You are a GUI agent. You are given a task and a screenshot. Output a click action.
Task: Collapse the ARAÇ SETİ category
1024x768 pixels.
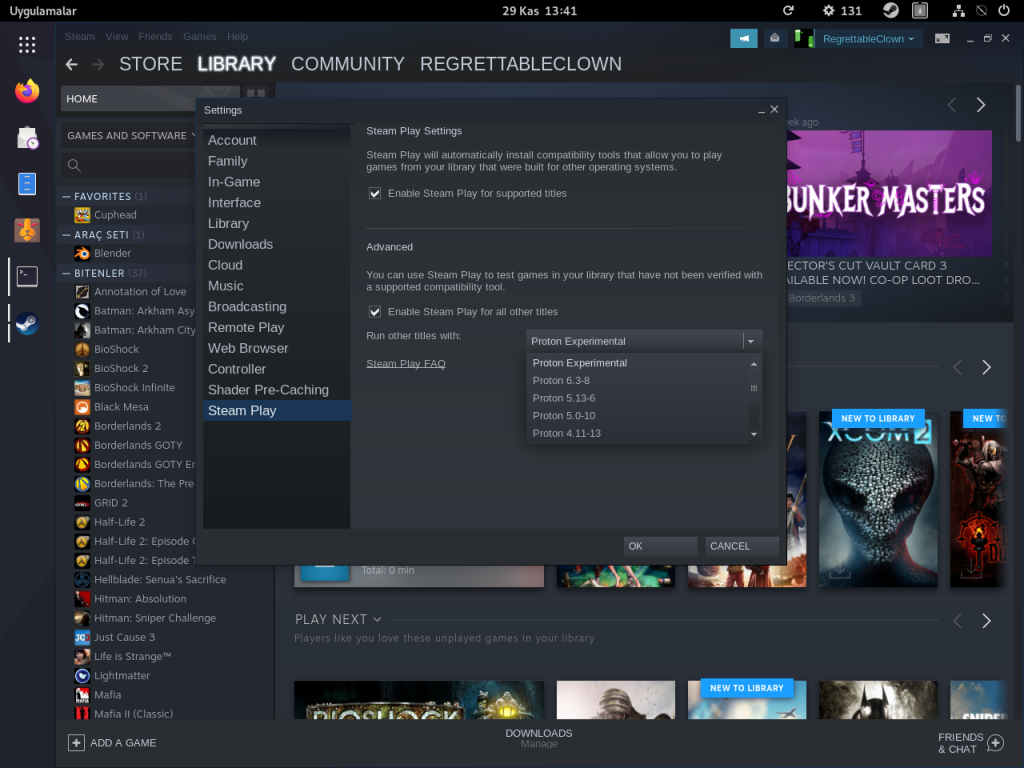(67, 234)
